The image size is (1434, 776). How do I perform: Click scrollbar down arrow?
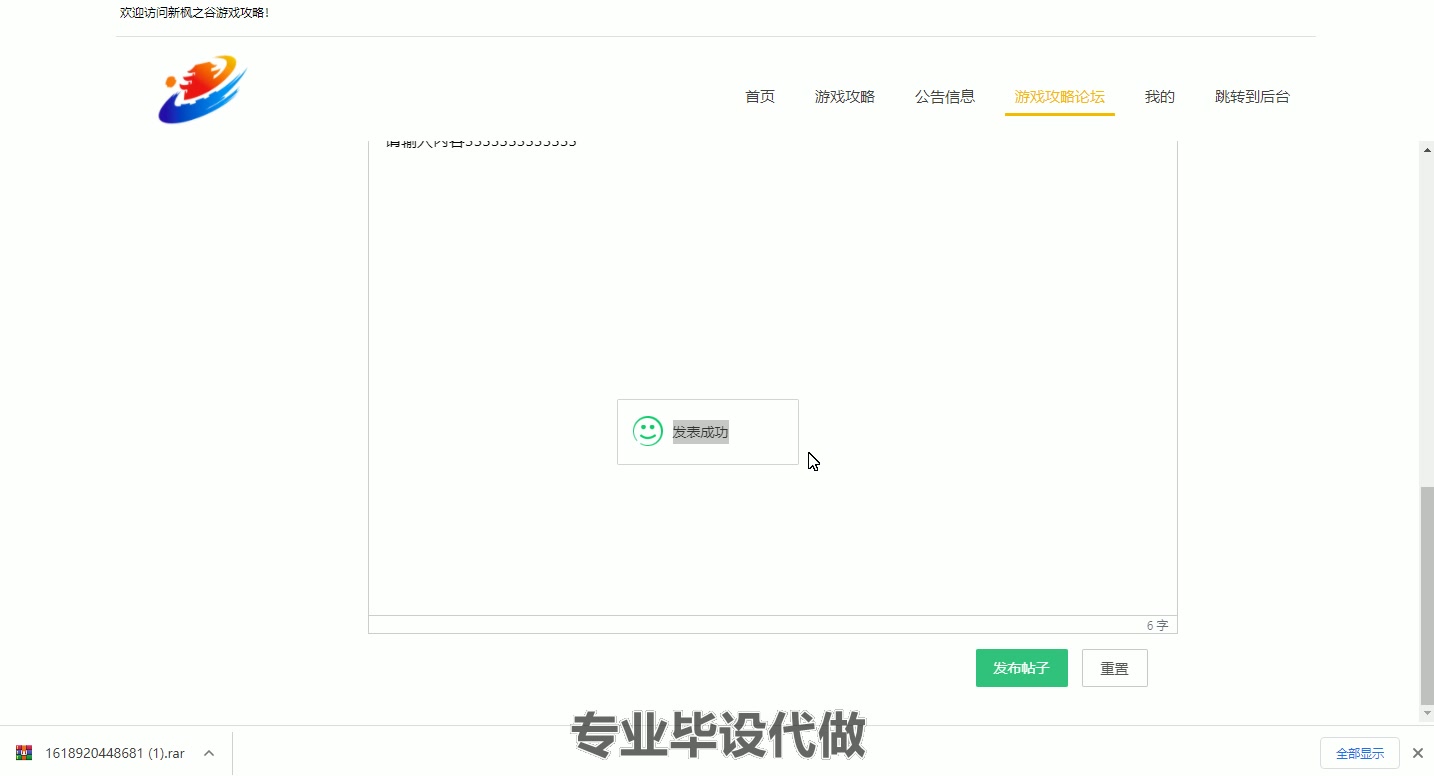click(x=1427, y=714)
